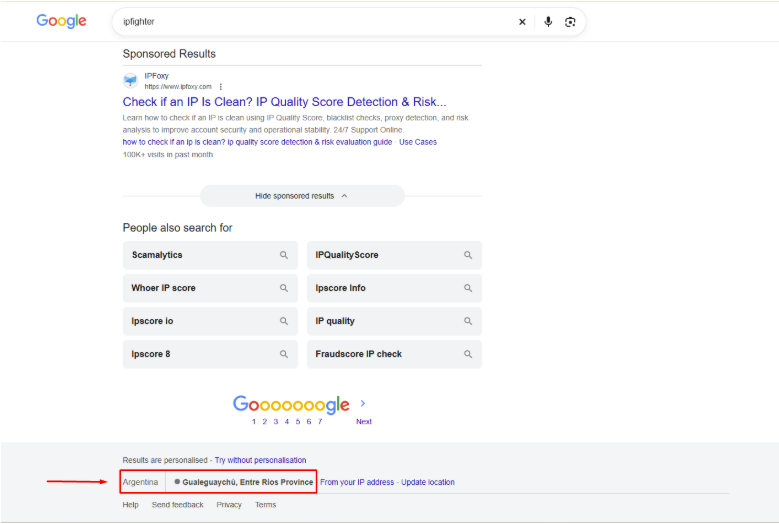Click the Results are personalised text
Image resolution: width=779 pixels, height=524 pixels.
click(165, 460)
